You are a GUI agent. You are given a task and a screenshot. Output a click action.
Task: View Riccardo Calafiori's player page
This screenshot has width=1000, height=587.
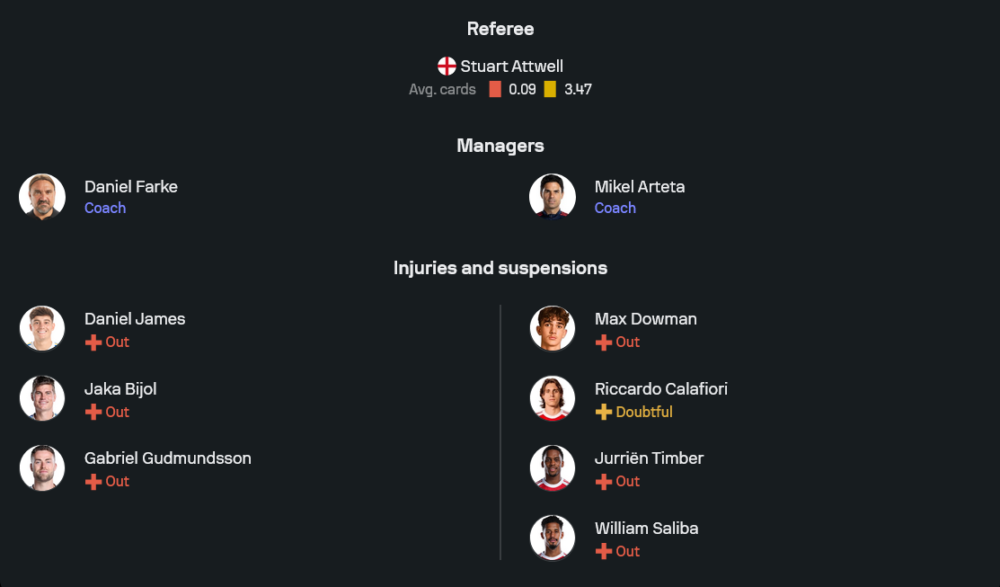pos(661,389)
